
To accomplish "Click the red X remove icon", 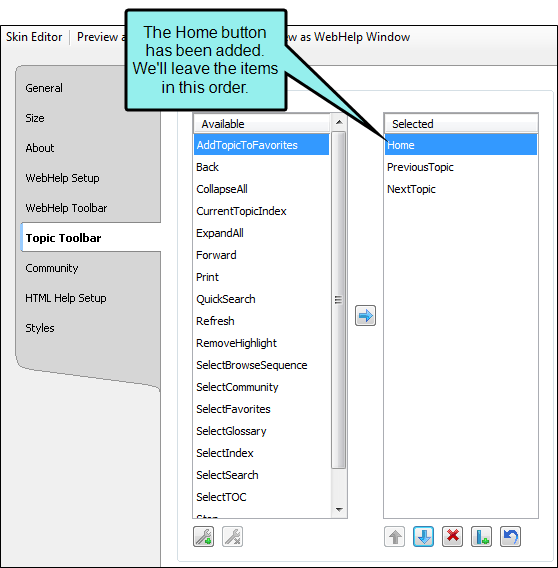I will click(x=453, y=536).
